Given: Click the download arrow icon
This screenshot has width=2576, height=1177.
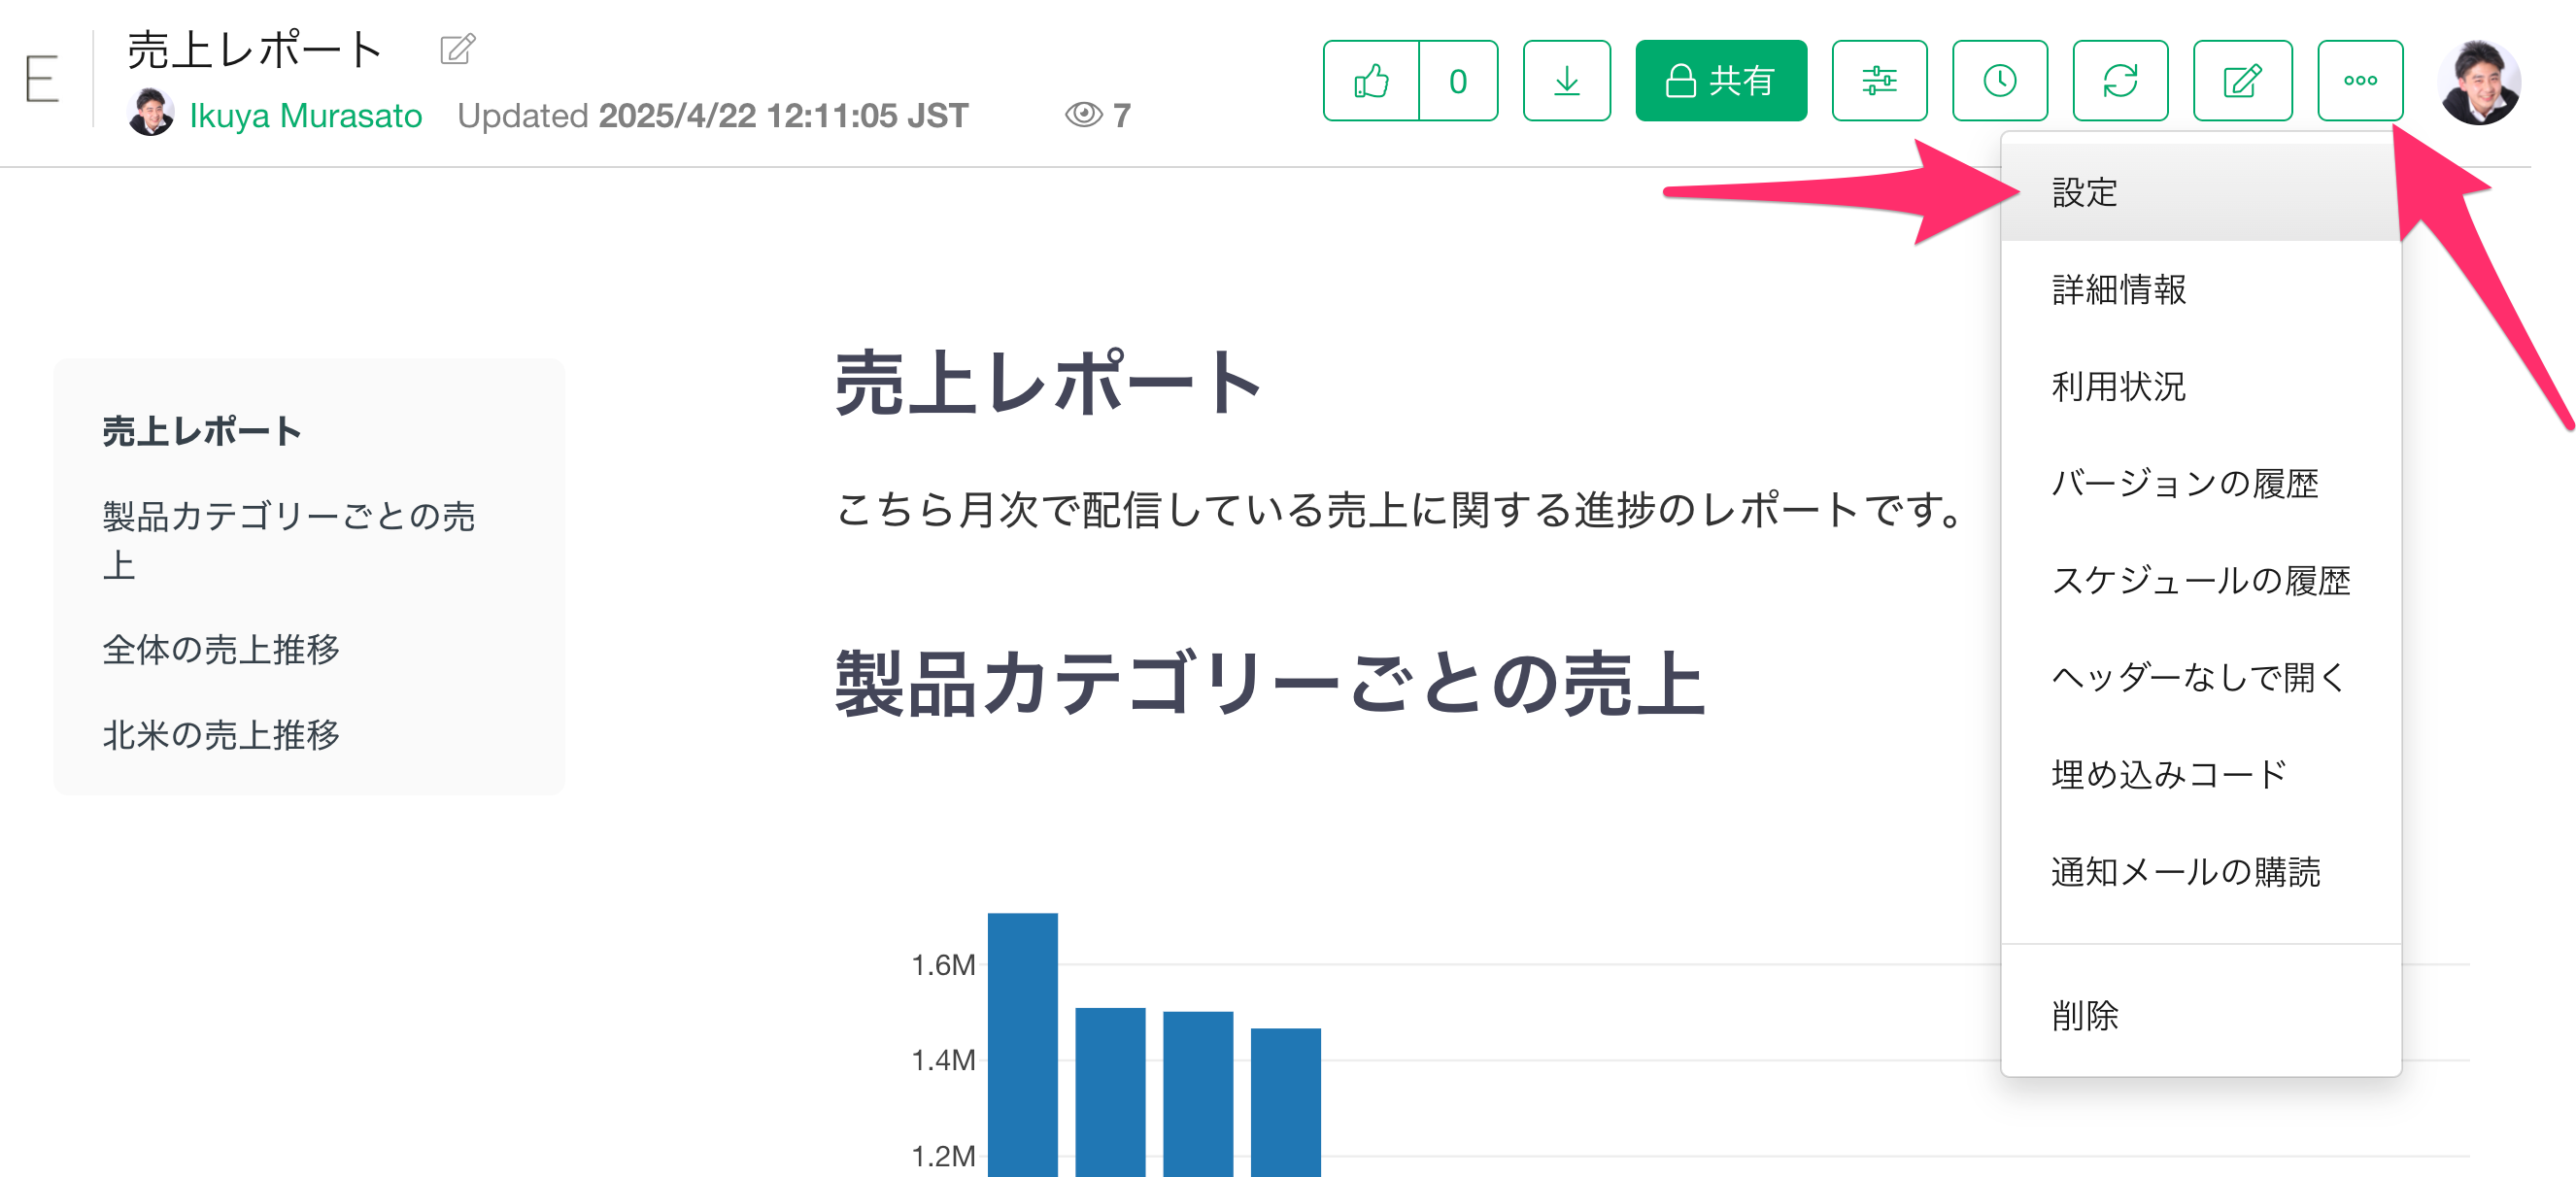Looking at the screenshot, I should pos(1566,80).
